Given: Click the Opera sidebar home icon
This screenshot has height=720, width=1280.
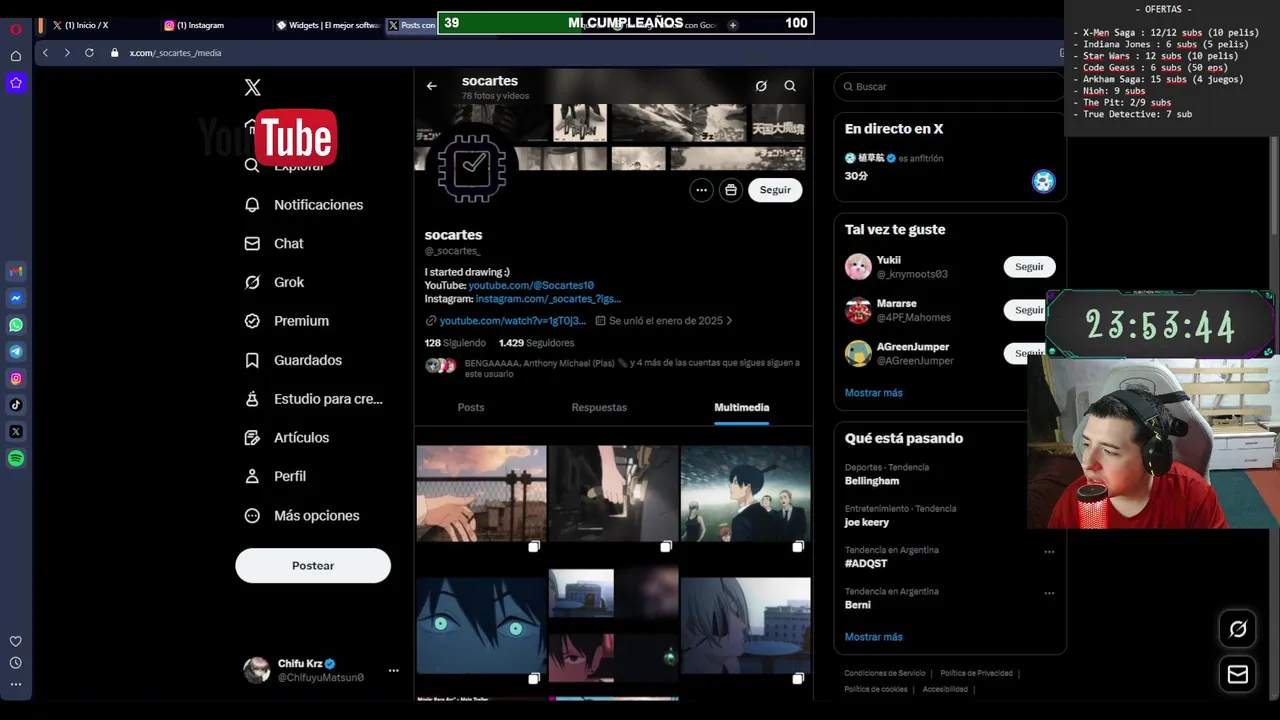Looking at the screenshot, I should click(16, 56).
